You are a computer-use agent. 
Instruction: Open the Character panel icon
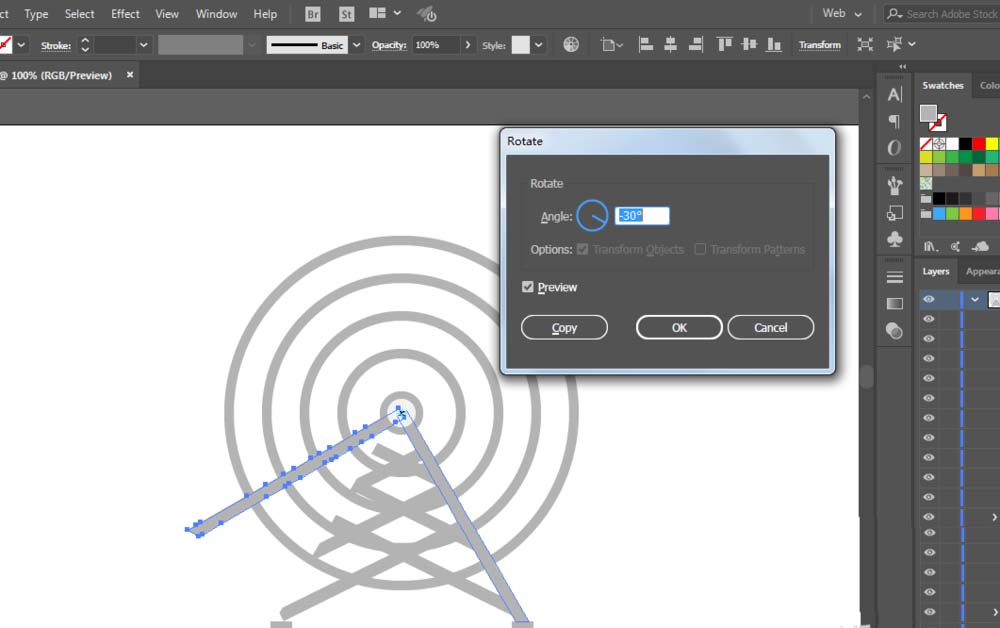[894, 94]
